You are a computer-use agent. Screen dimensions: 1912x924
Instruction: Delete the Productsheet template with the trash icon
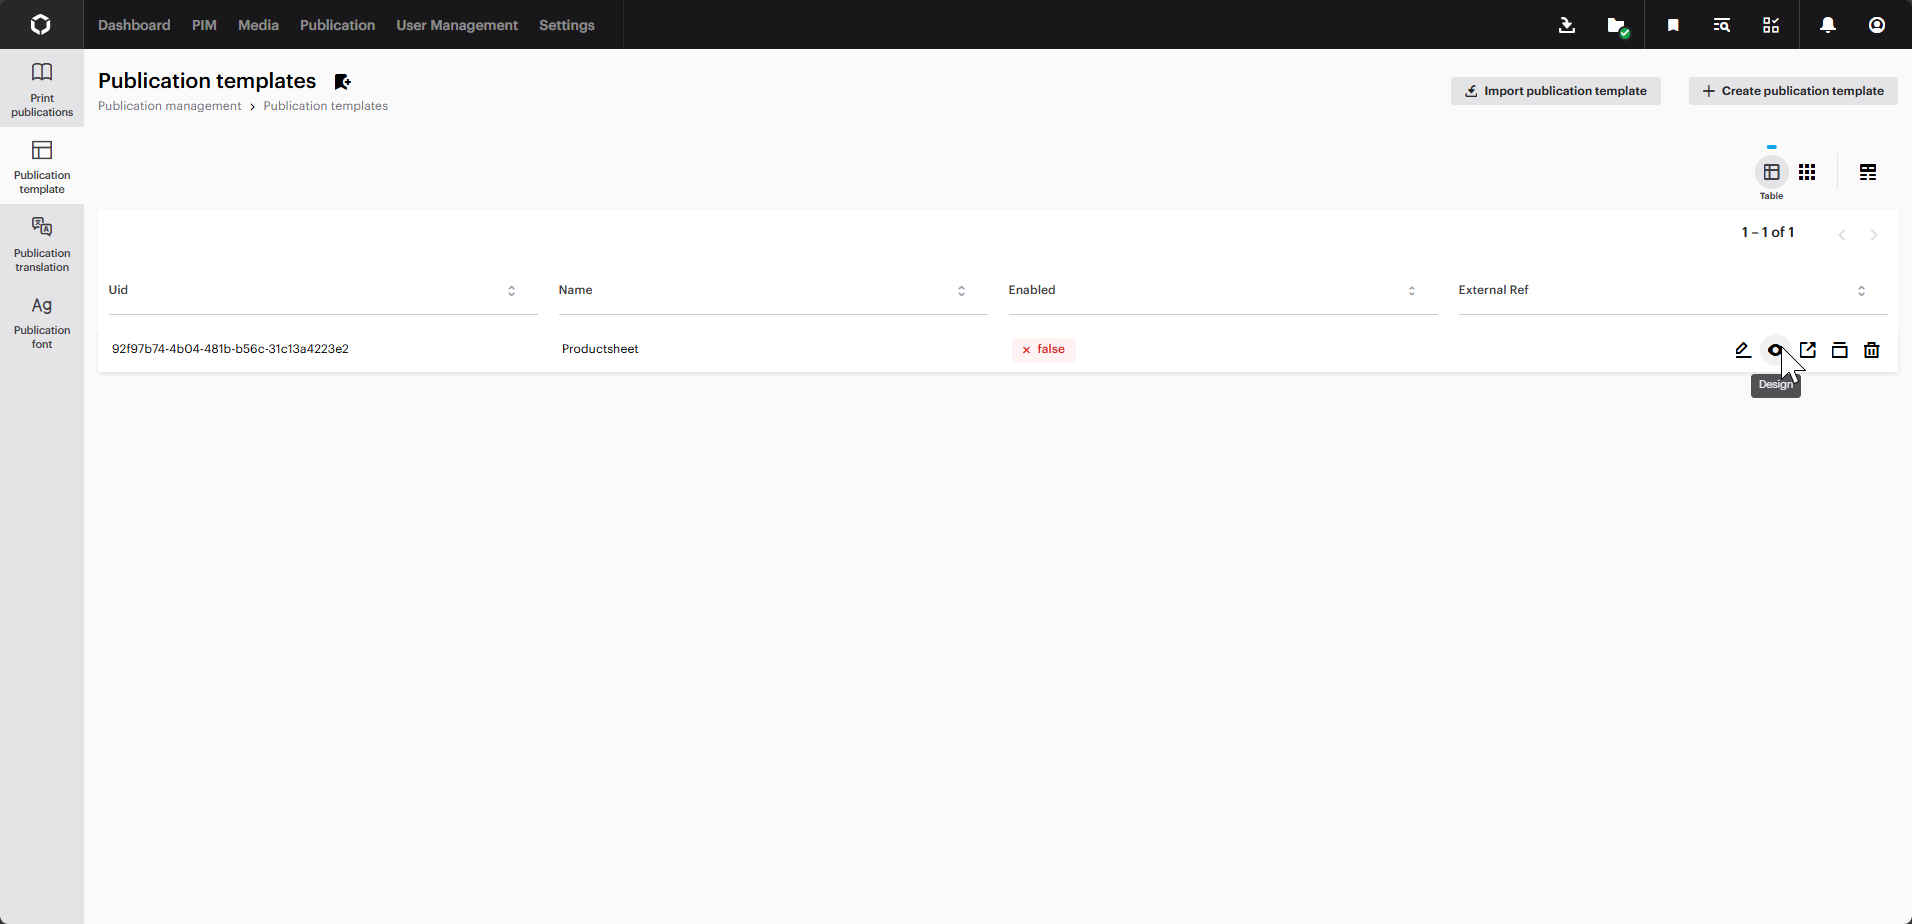click(1871, 350)
